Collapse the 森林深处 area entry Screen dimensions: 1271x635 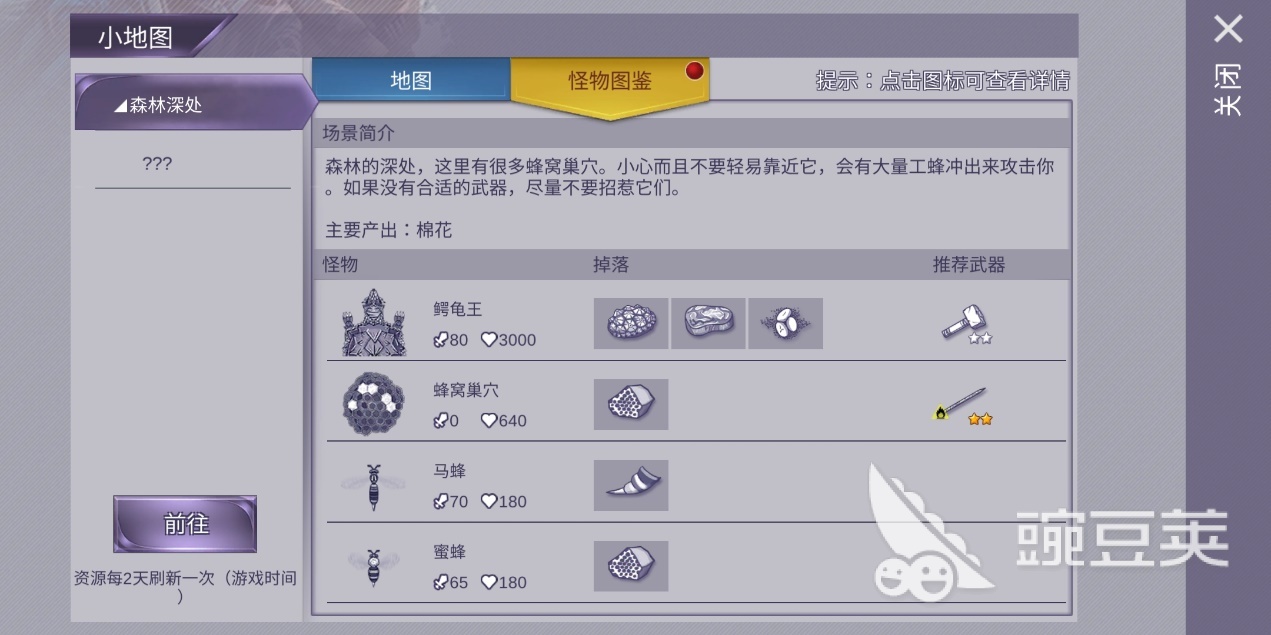pos(190,104)
